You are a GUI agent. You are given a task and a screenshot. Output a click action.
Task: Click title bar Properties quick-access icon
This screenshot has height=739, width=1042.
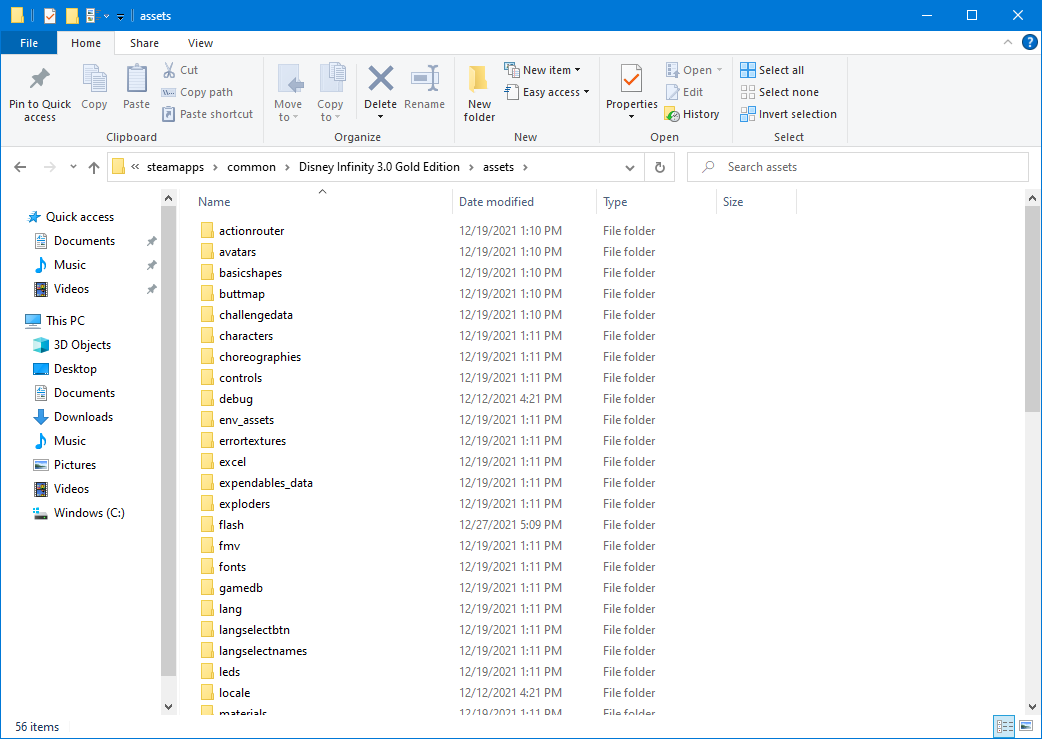51,15
